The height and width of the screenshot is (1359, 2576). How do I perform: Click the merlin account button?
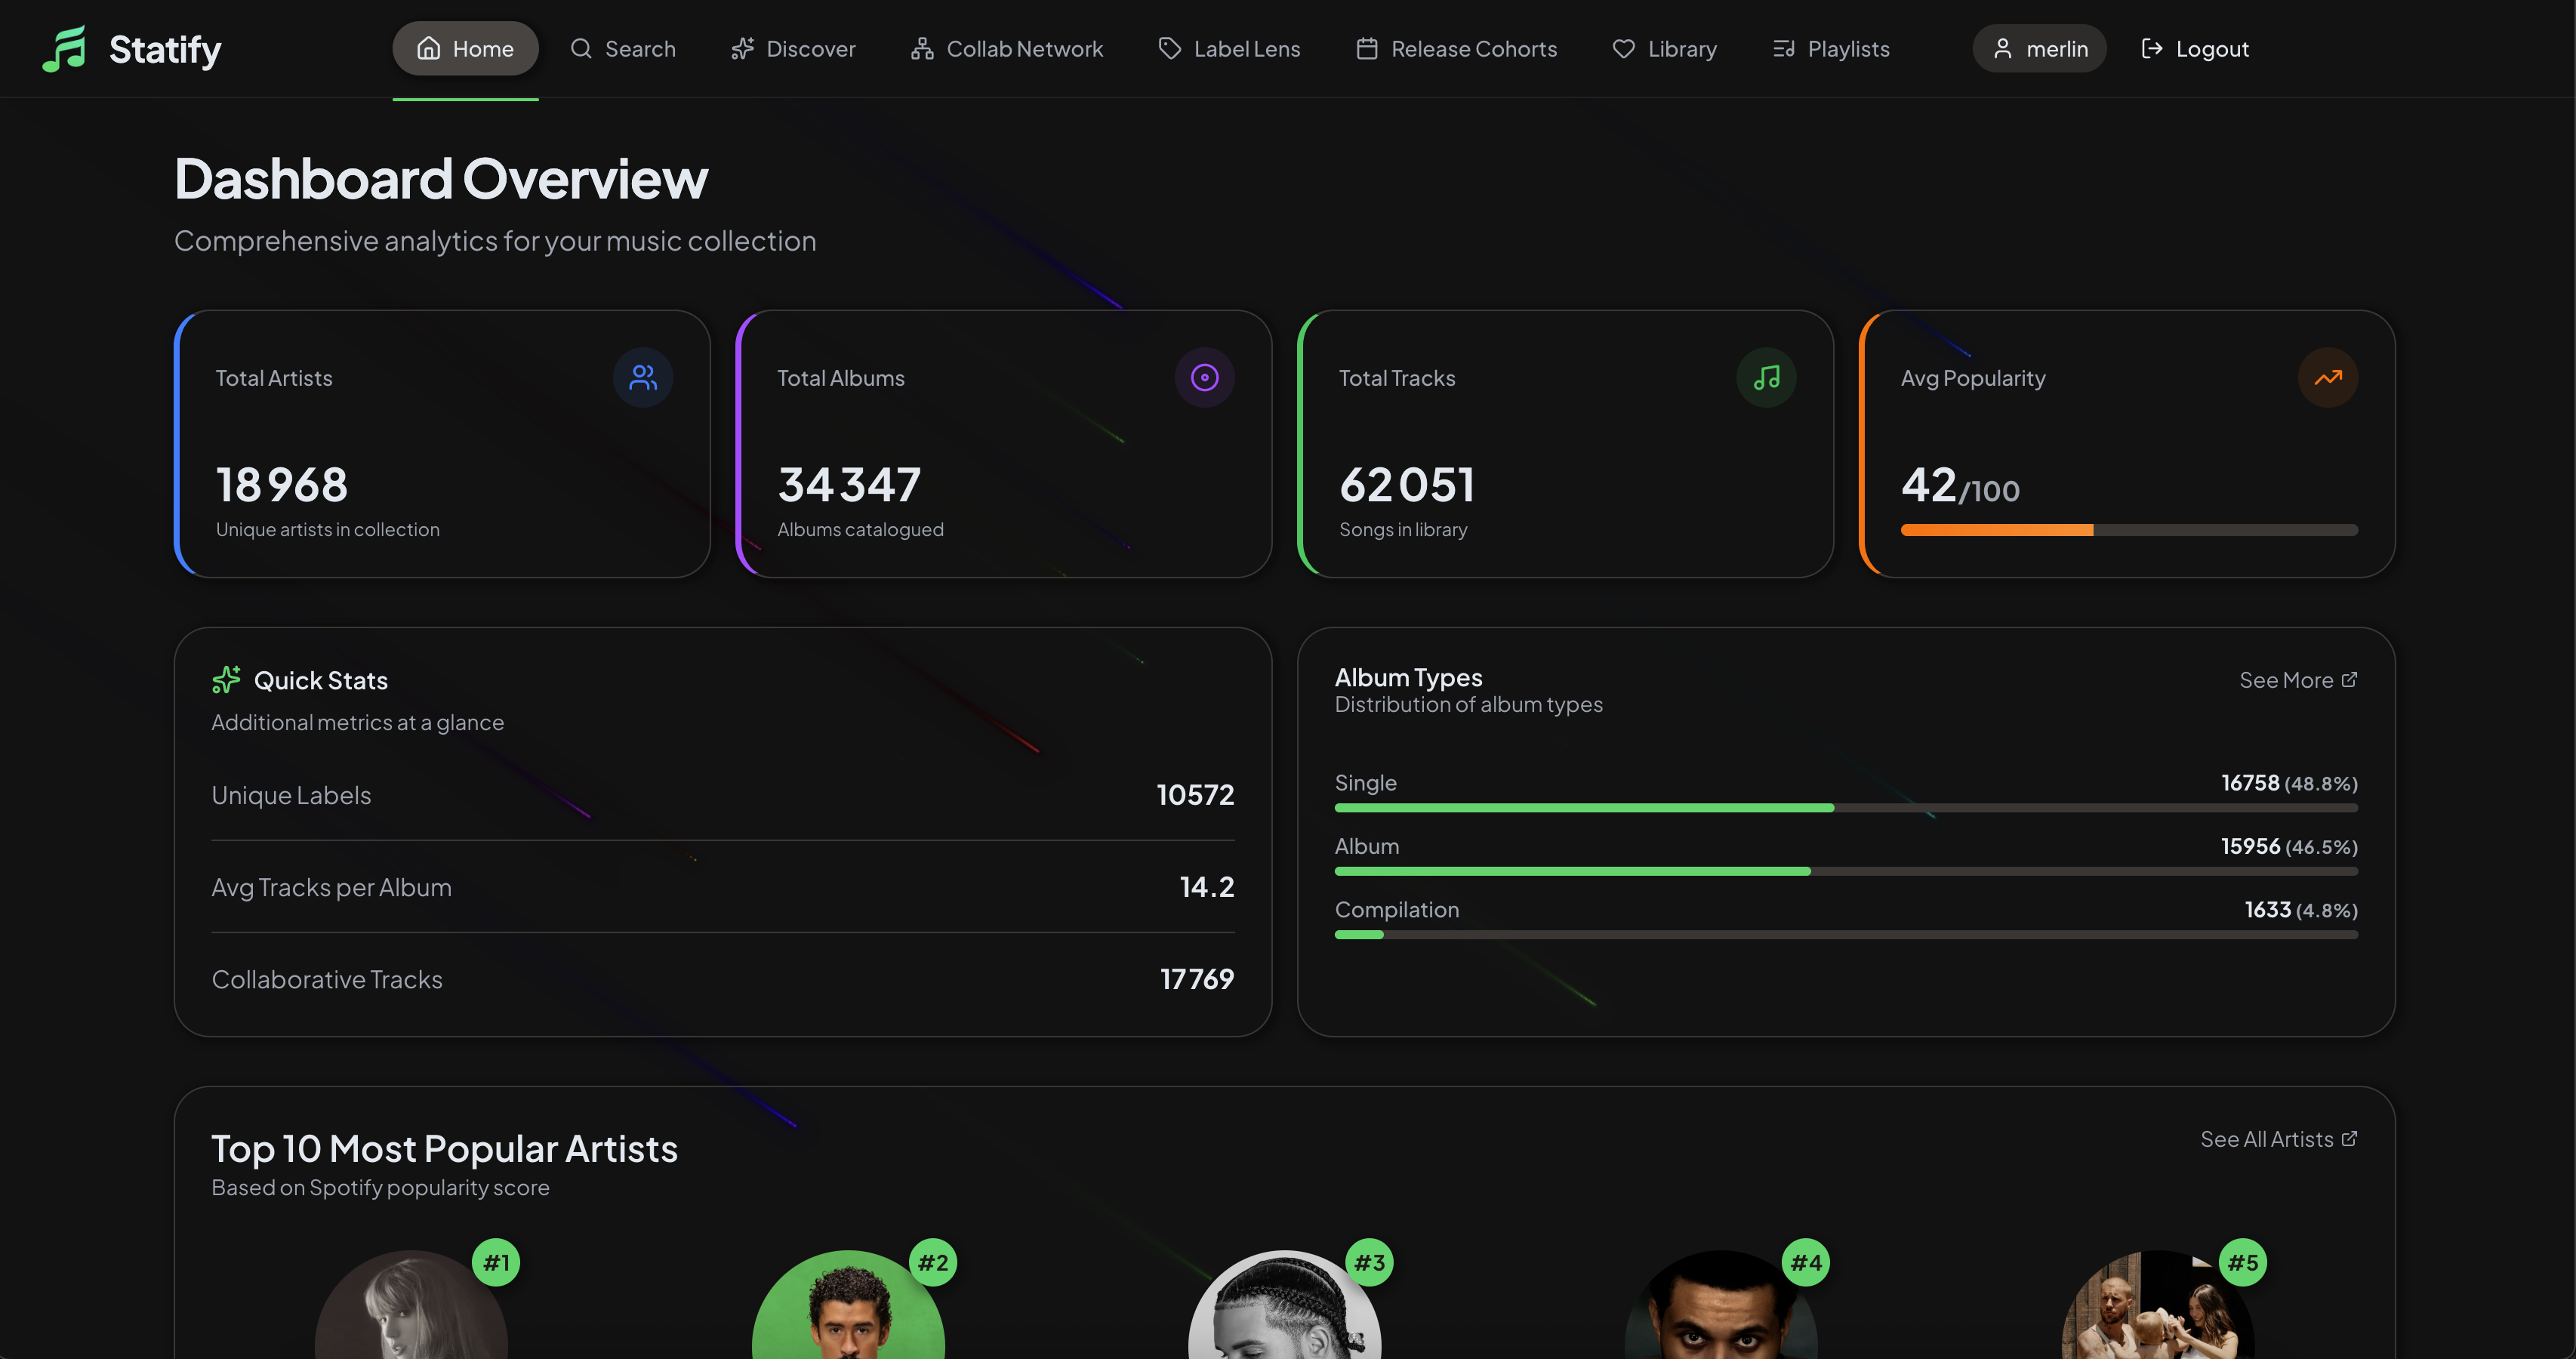[2038, 48]
